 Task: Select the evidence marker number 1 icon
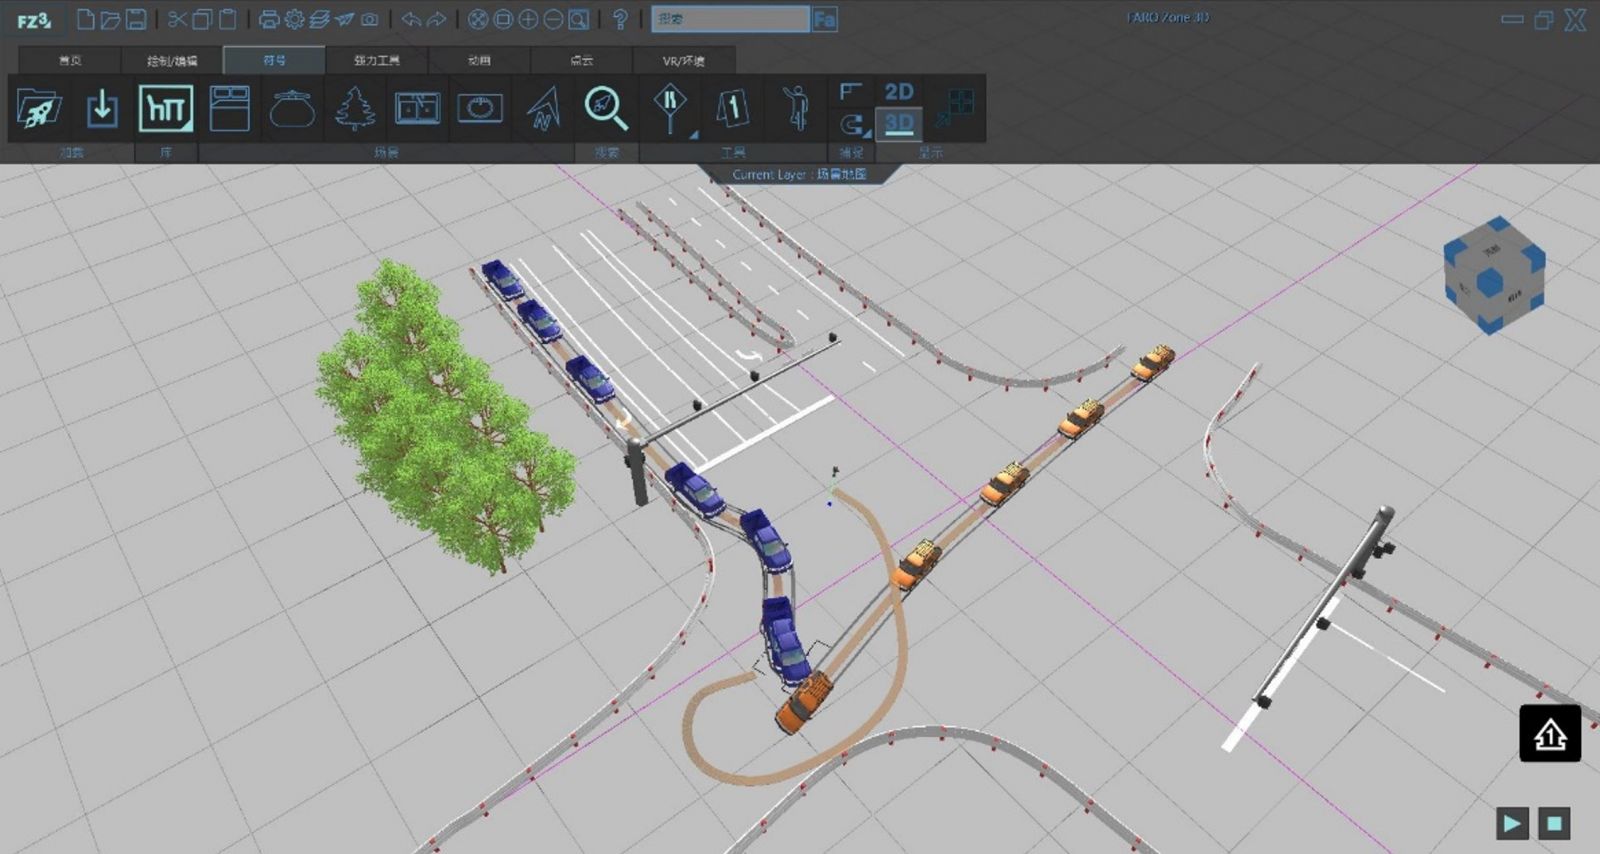pos(732,108)
